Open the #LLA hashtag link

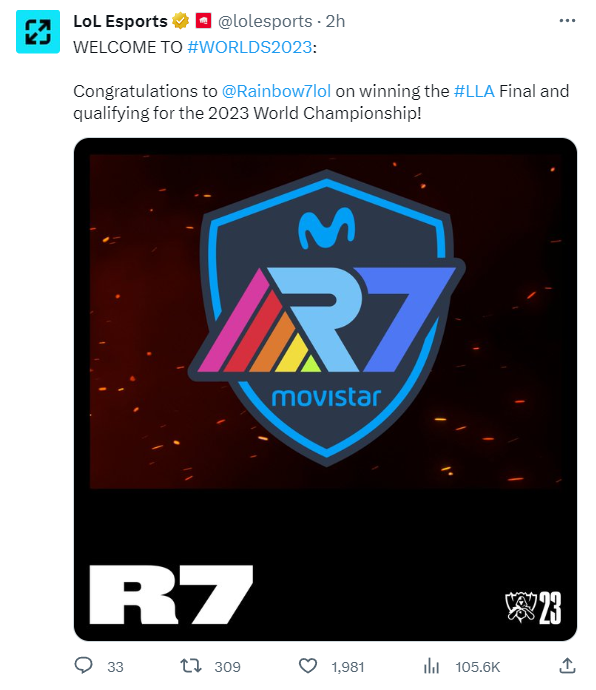(x=474, y=91)
